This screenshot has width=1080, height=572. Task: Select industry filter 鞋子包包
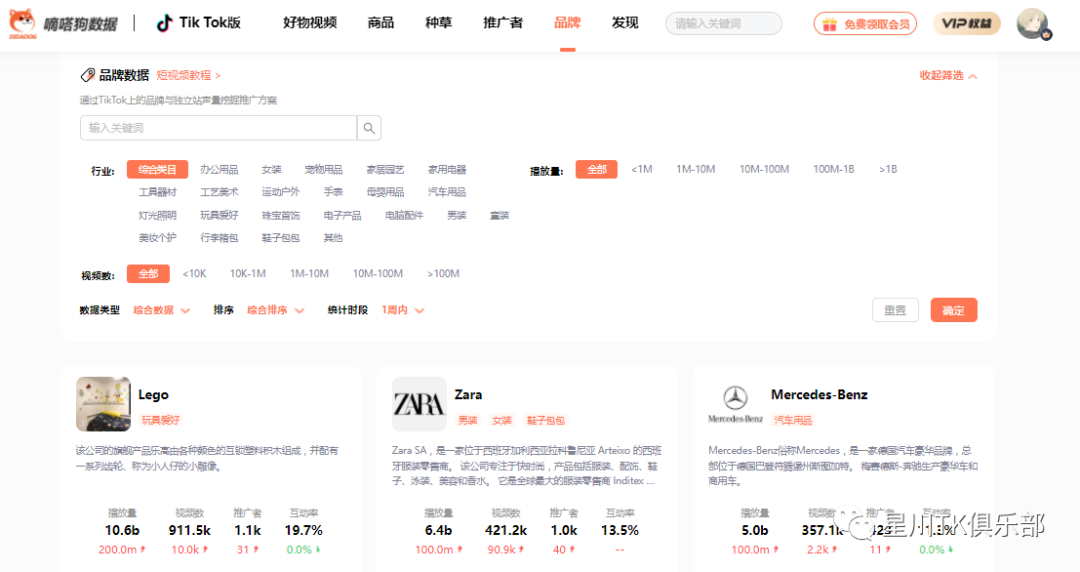click(x=280, y=238)
